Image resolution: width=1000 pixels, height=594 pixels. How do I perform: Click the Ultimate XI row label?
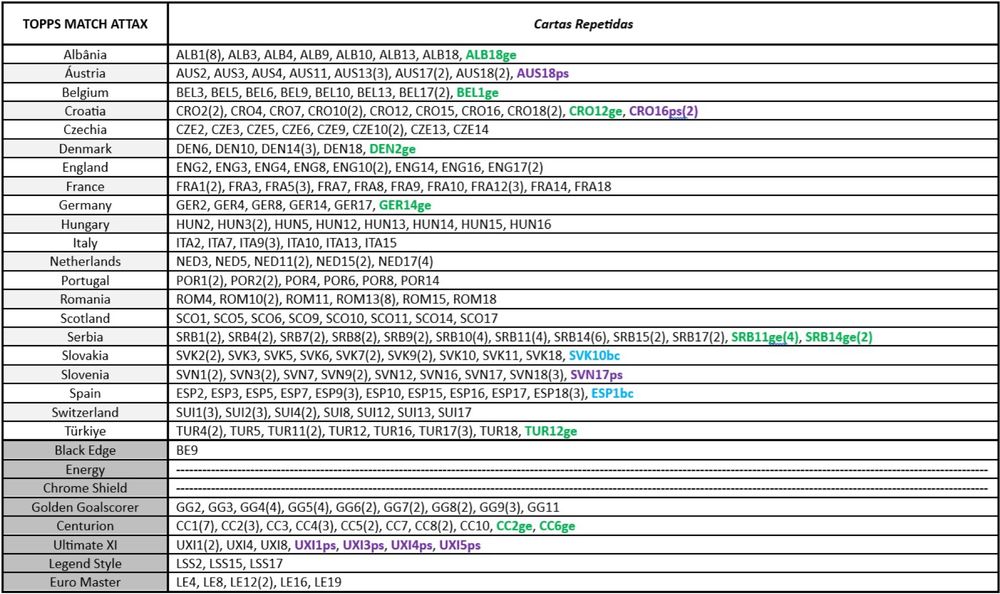click(x=85, y=545)
